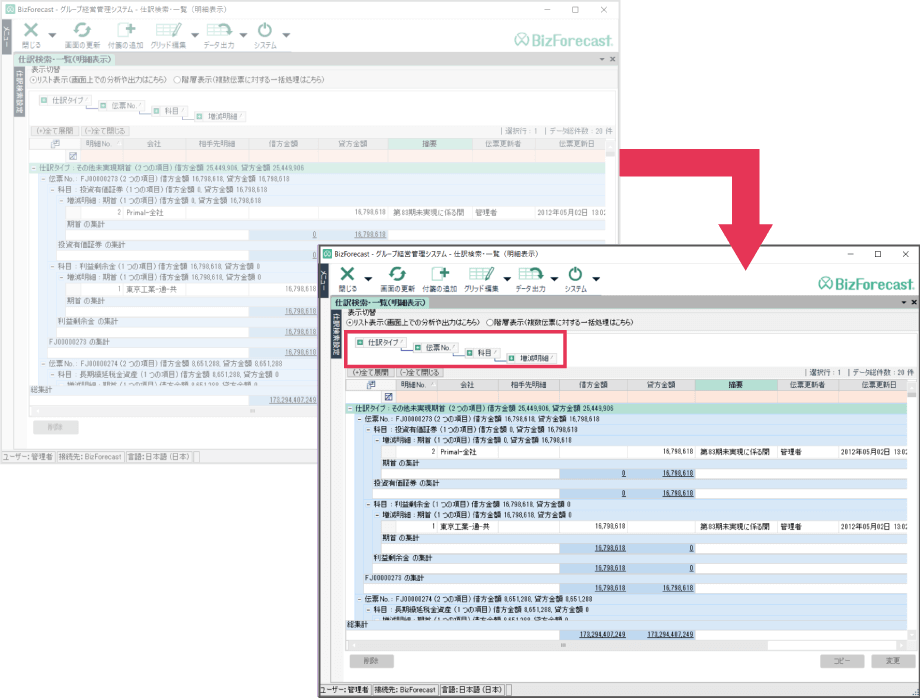
Task: Click (+)全て展開 button in front window
Action: tap(371, 372)
